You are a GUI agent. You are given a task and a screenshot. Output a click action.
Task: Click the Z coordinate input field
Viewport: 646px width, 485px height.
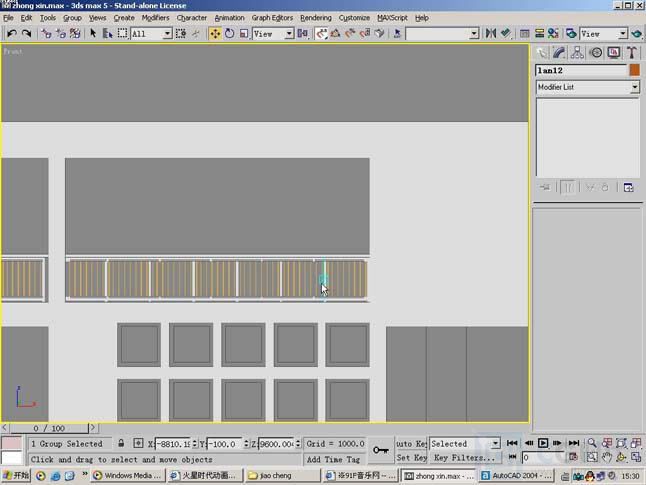point(276,444)
